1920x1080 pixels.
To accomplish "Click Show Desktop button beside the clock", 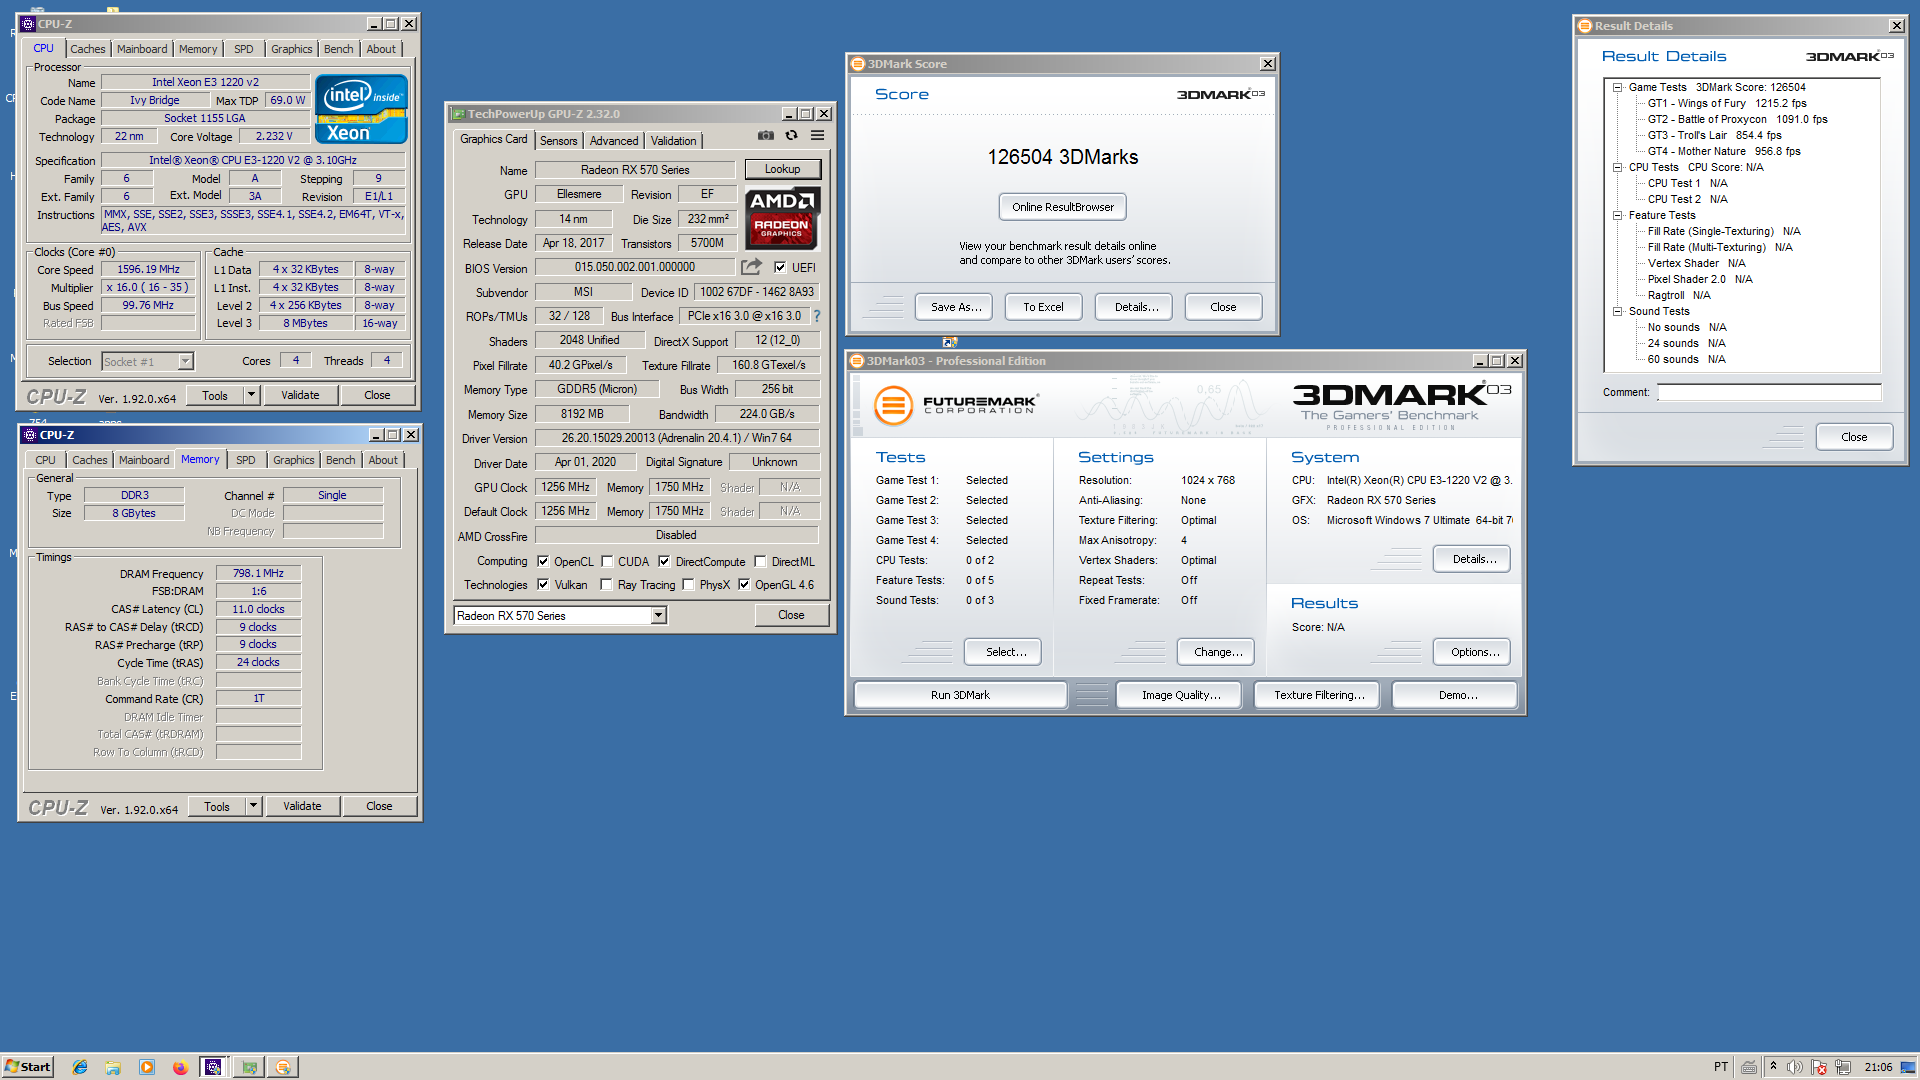I will click(1908, 1067).
